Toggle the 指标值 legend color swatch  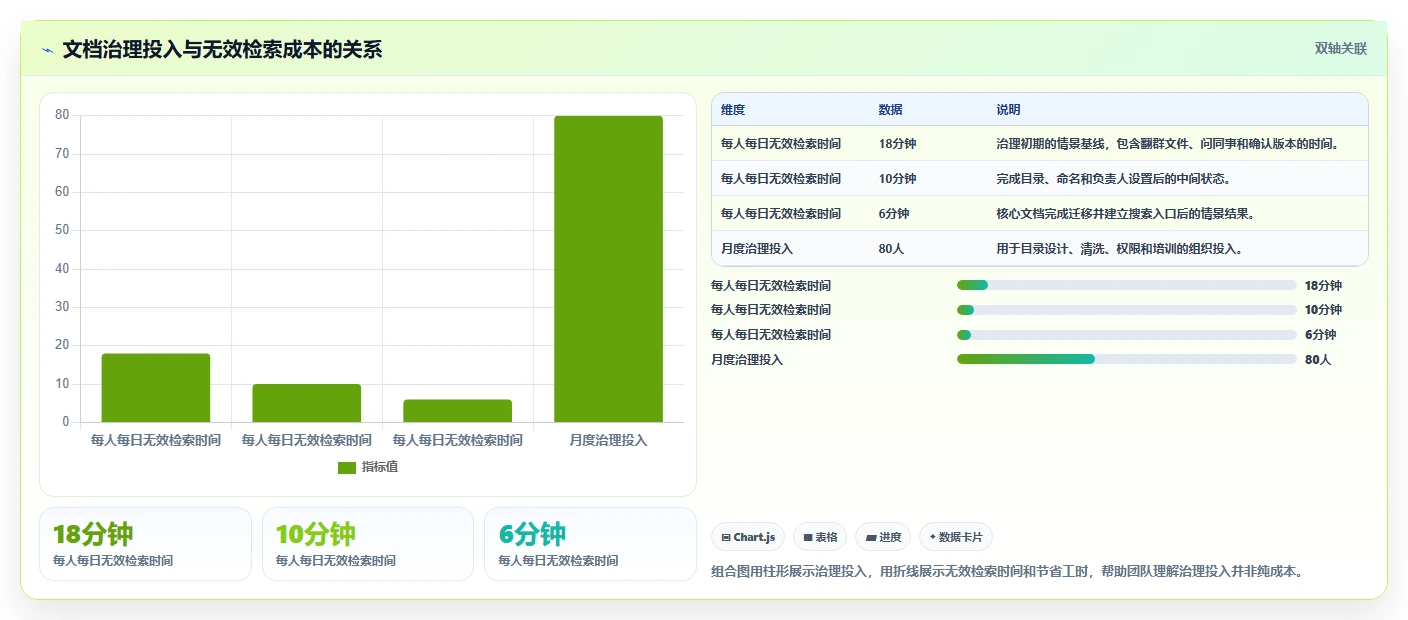pyautogui.click(x=347, y=468)
